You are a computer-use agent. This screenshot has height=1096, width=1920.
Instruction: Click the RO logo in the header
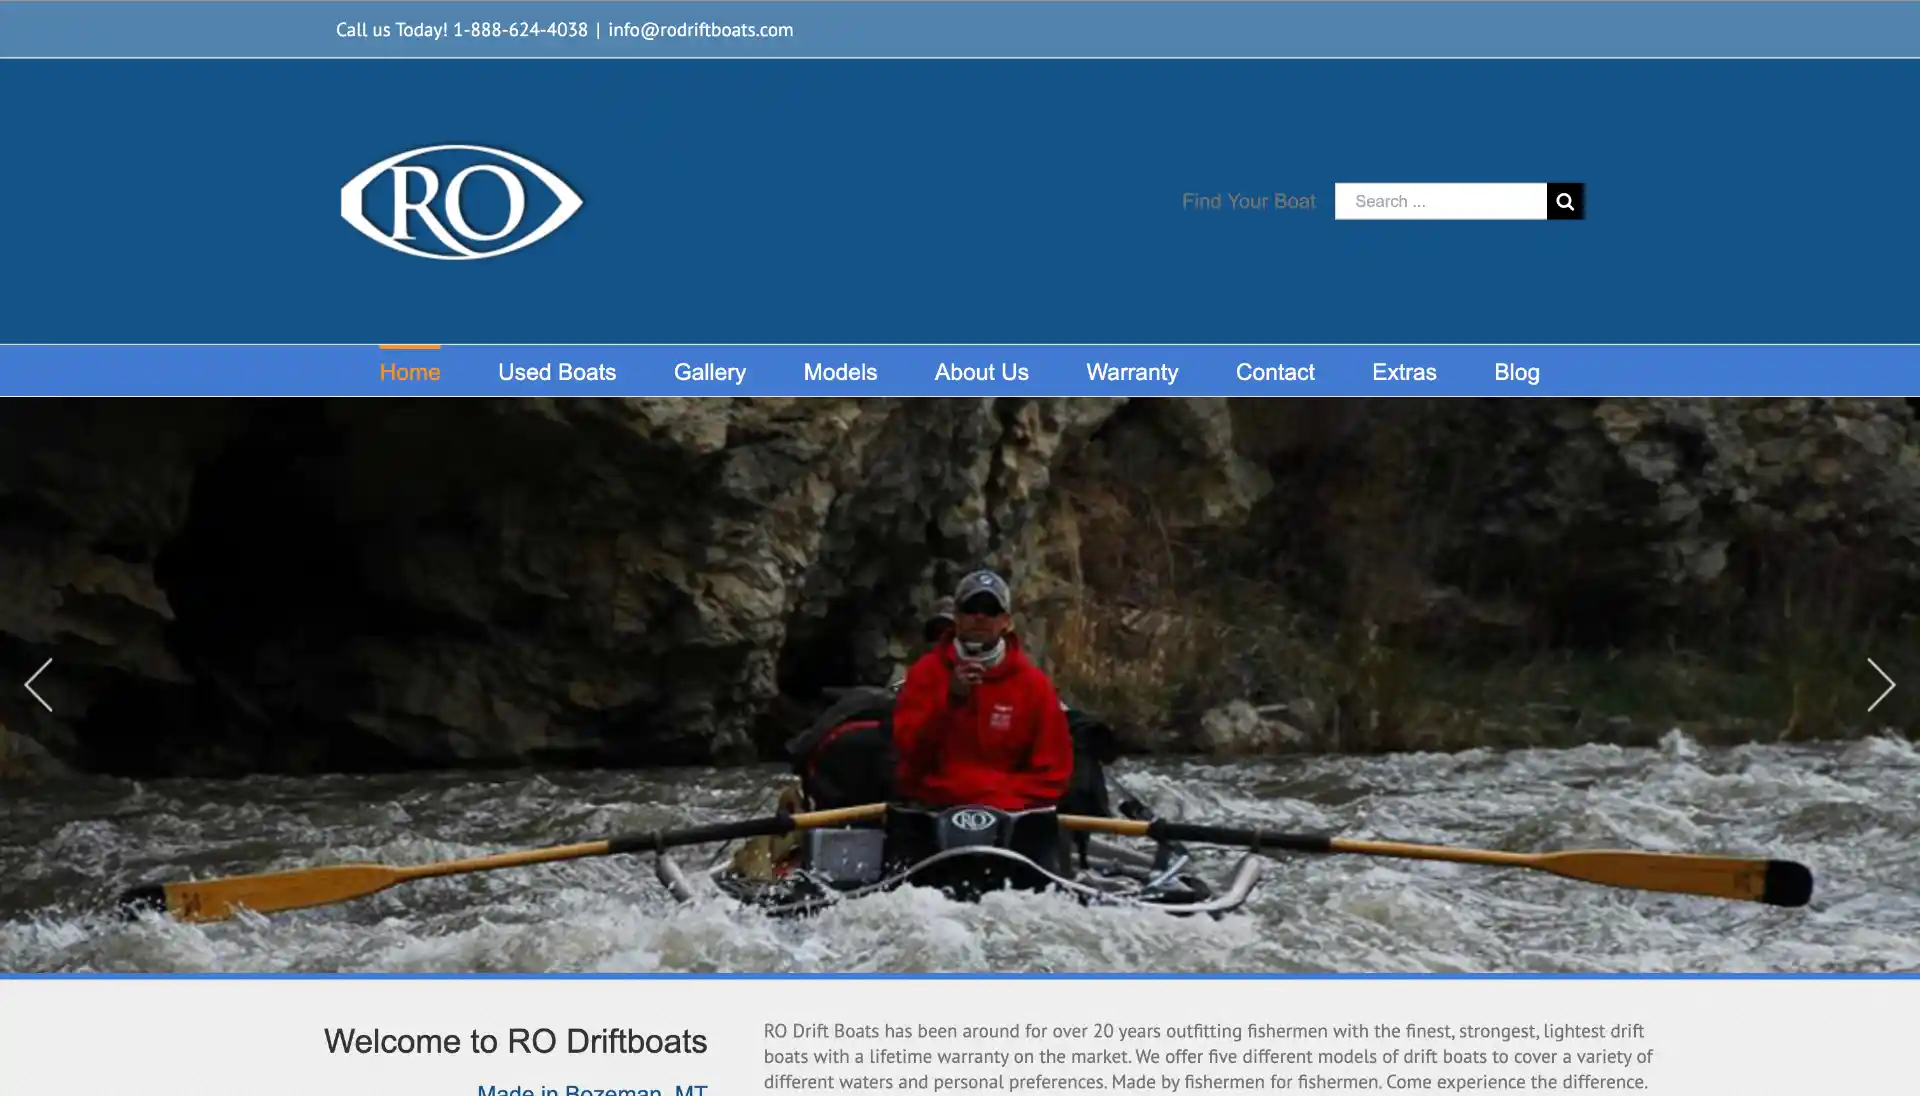click(x=462, y=202)
